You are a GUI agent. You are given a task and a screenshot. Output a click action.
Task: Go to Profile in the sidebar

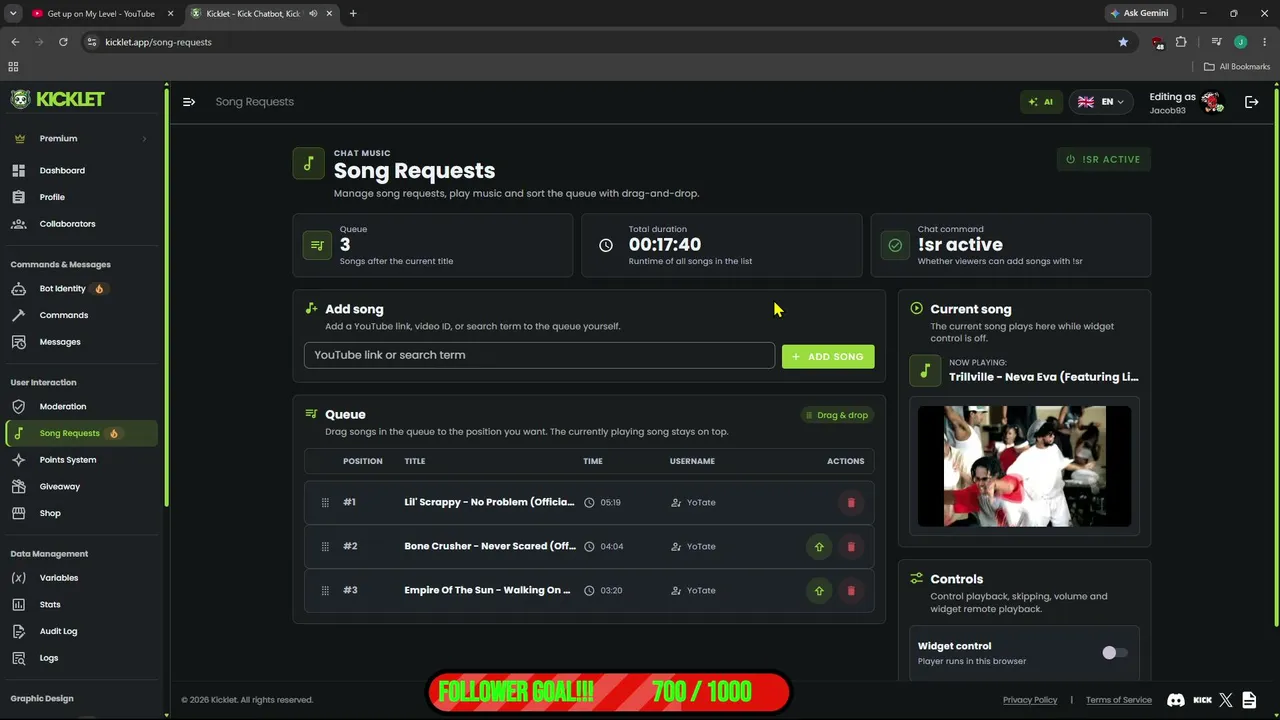coord(79,198)
